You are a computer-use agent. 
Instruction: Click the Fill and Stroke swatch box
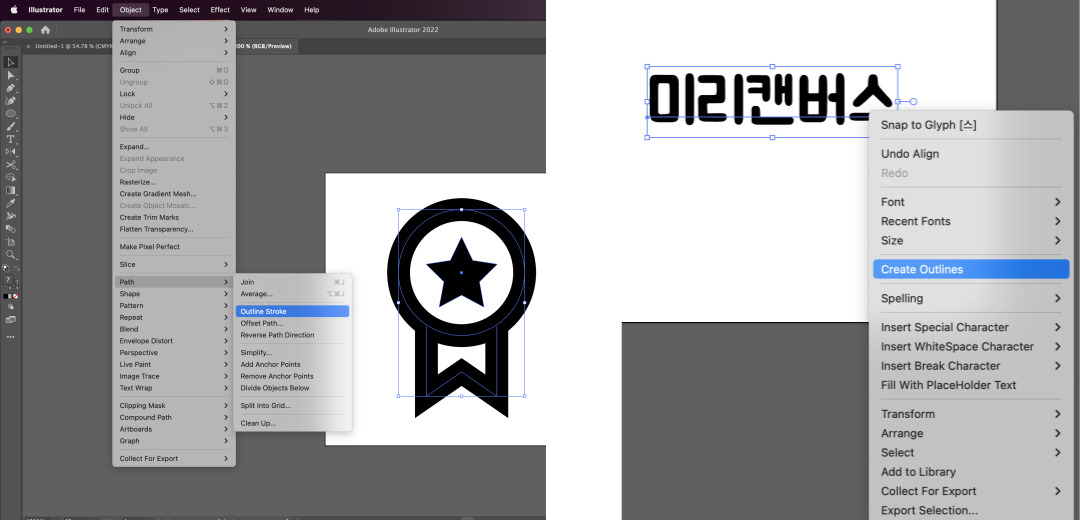(x=8, y=281)
